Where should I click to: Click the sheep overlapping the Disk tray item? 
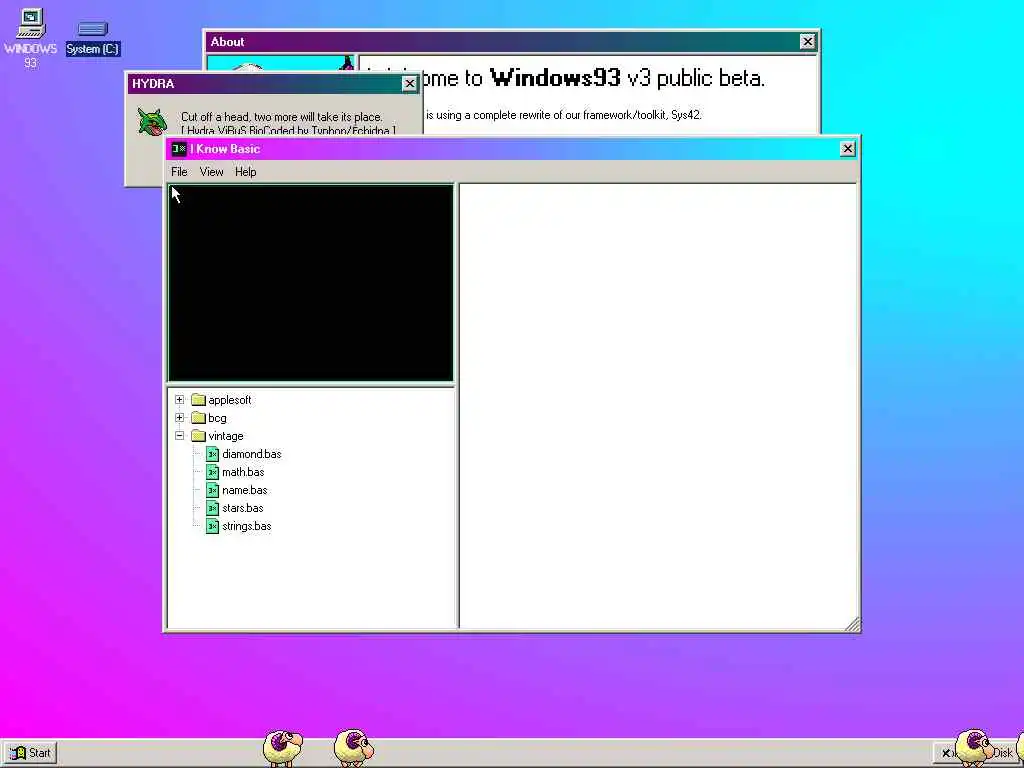[x=974, y=747]
